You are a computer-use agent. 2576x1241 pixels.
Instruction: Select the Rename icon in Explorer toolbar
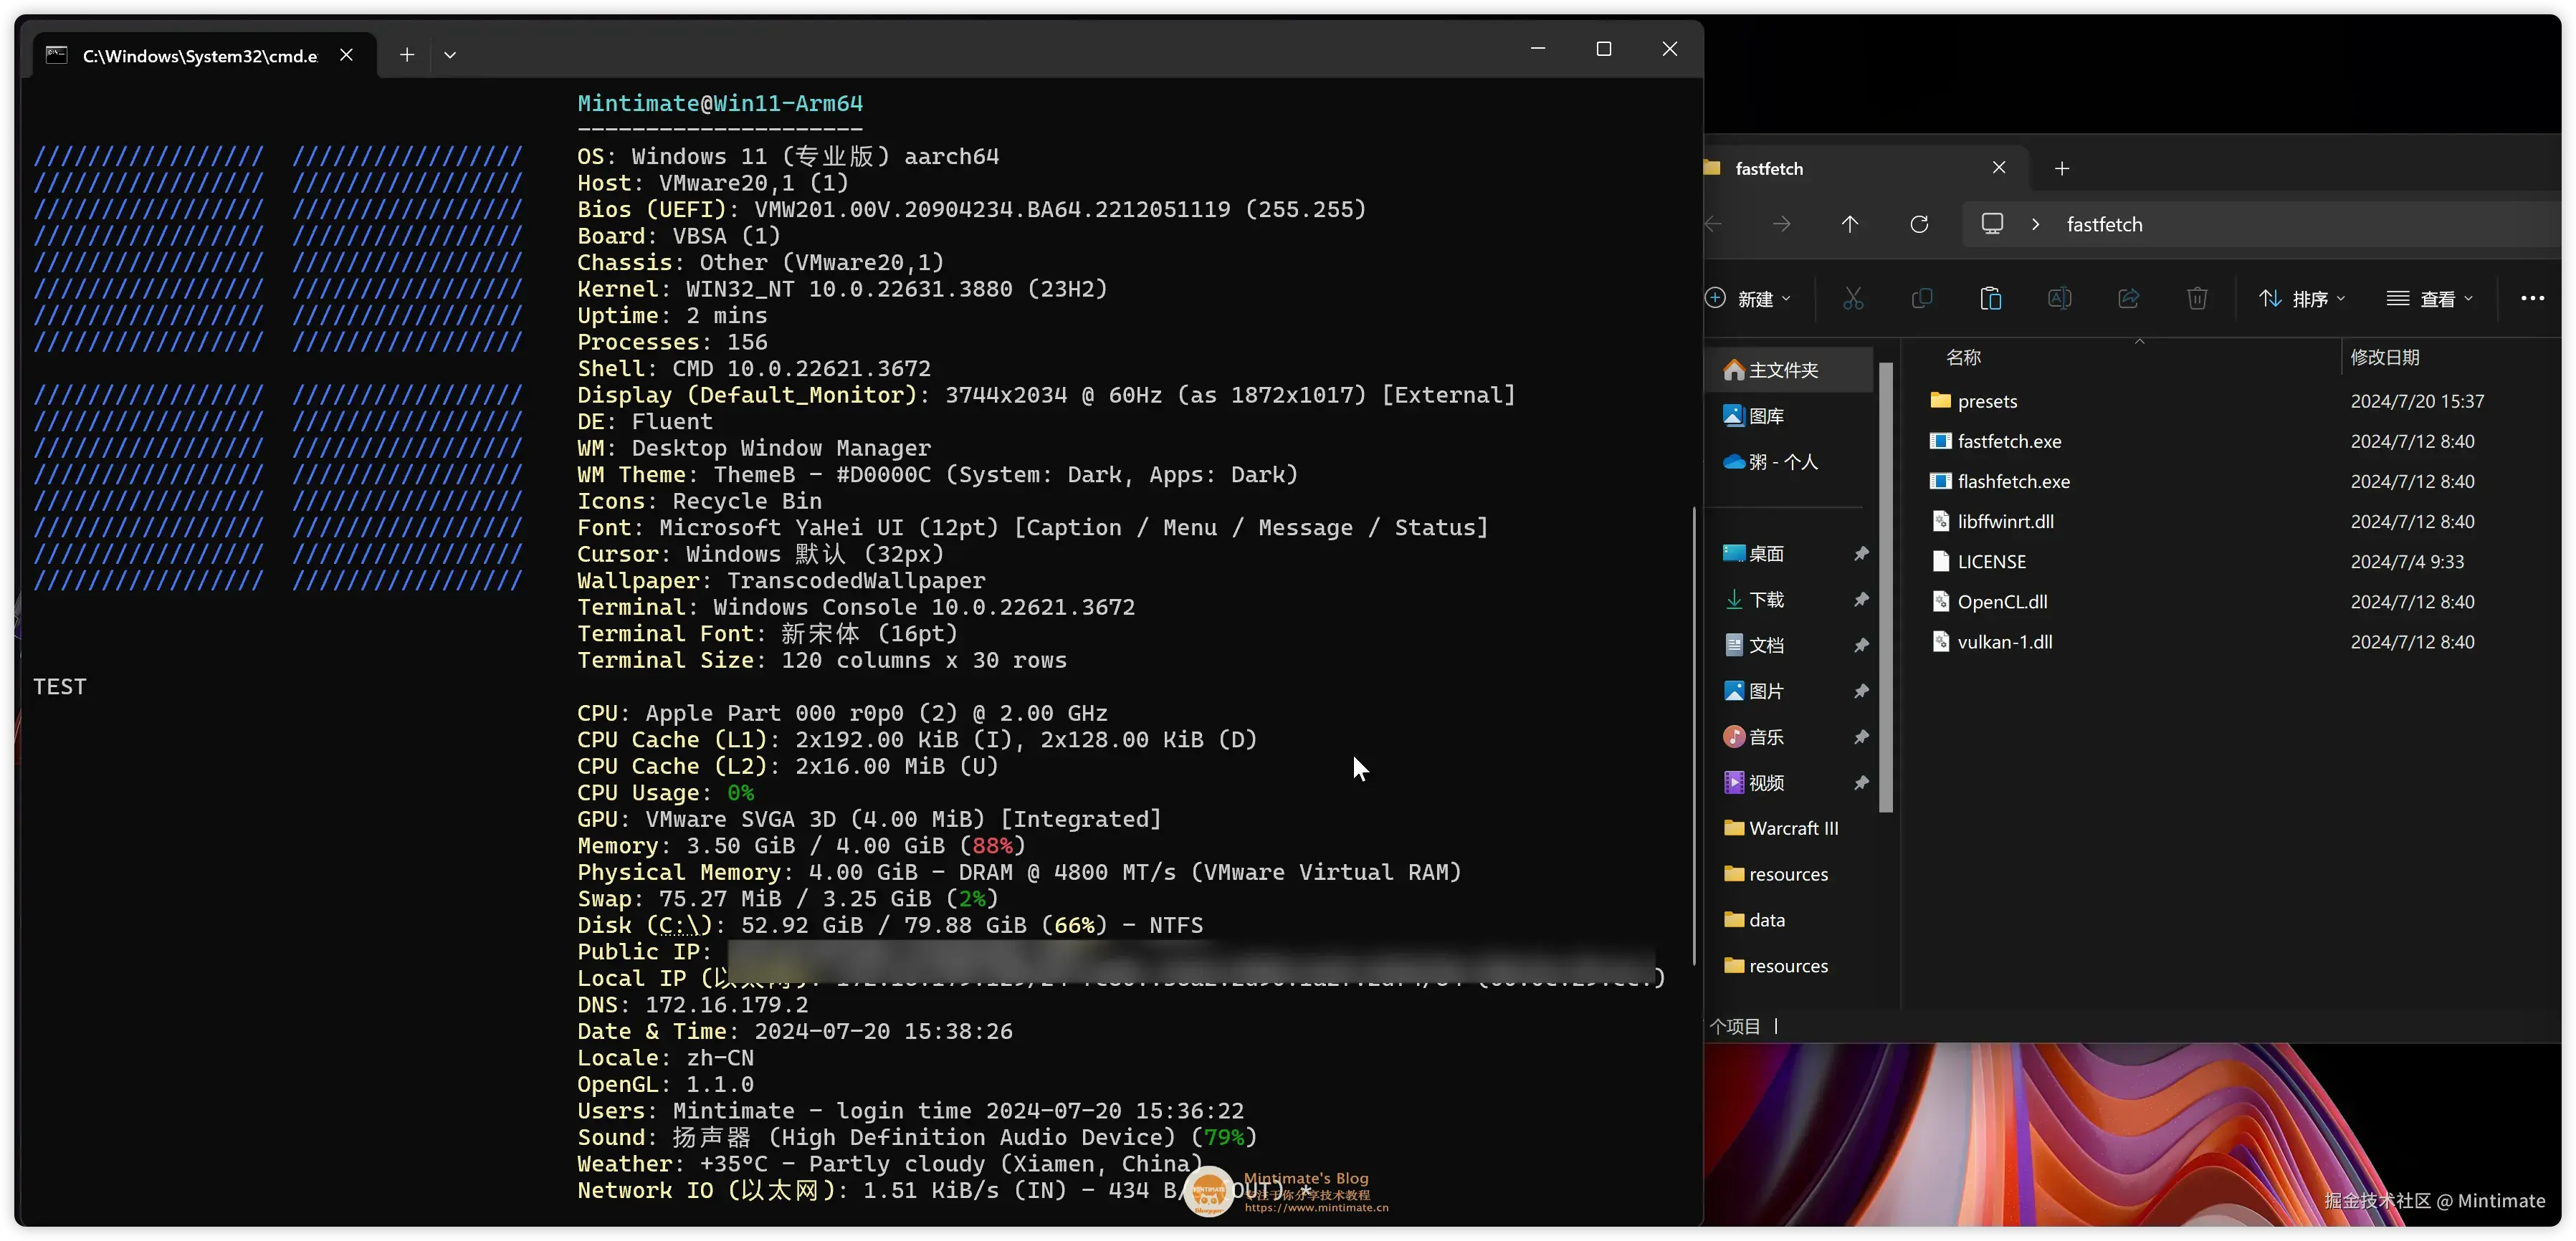coord(2059,298)
